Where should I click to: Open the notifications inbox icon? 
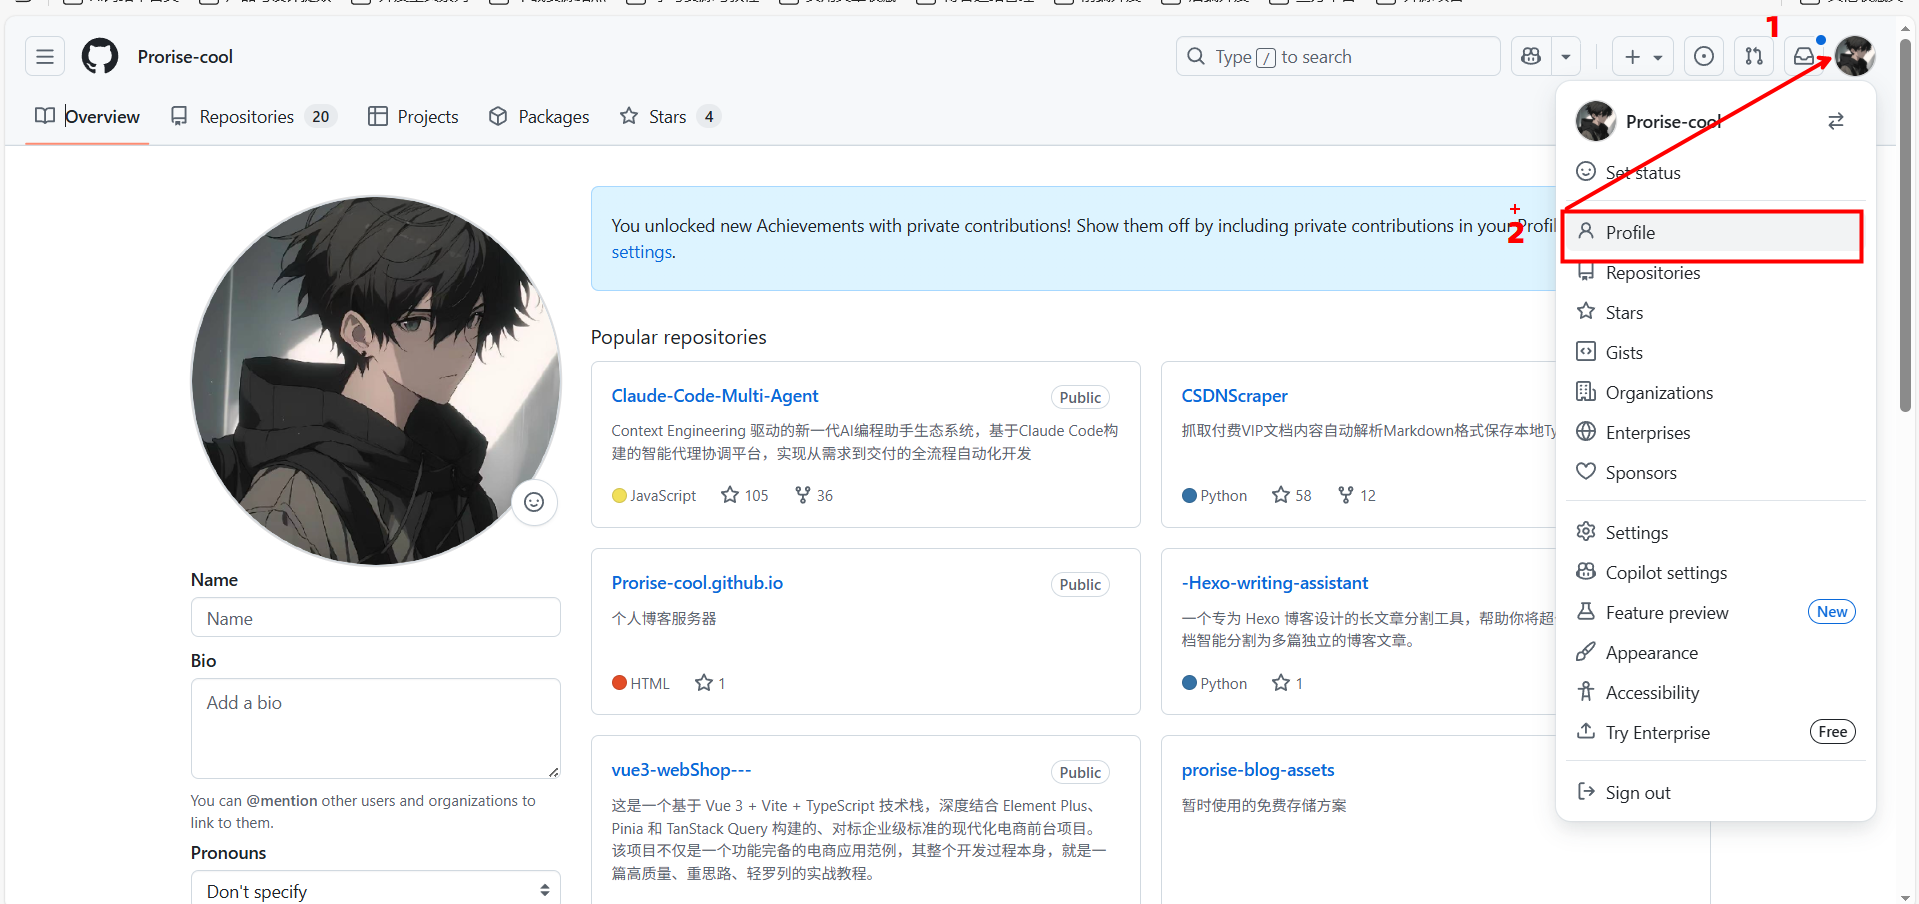click(x=1804, y=57)
